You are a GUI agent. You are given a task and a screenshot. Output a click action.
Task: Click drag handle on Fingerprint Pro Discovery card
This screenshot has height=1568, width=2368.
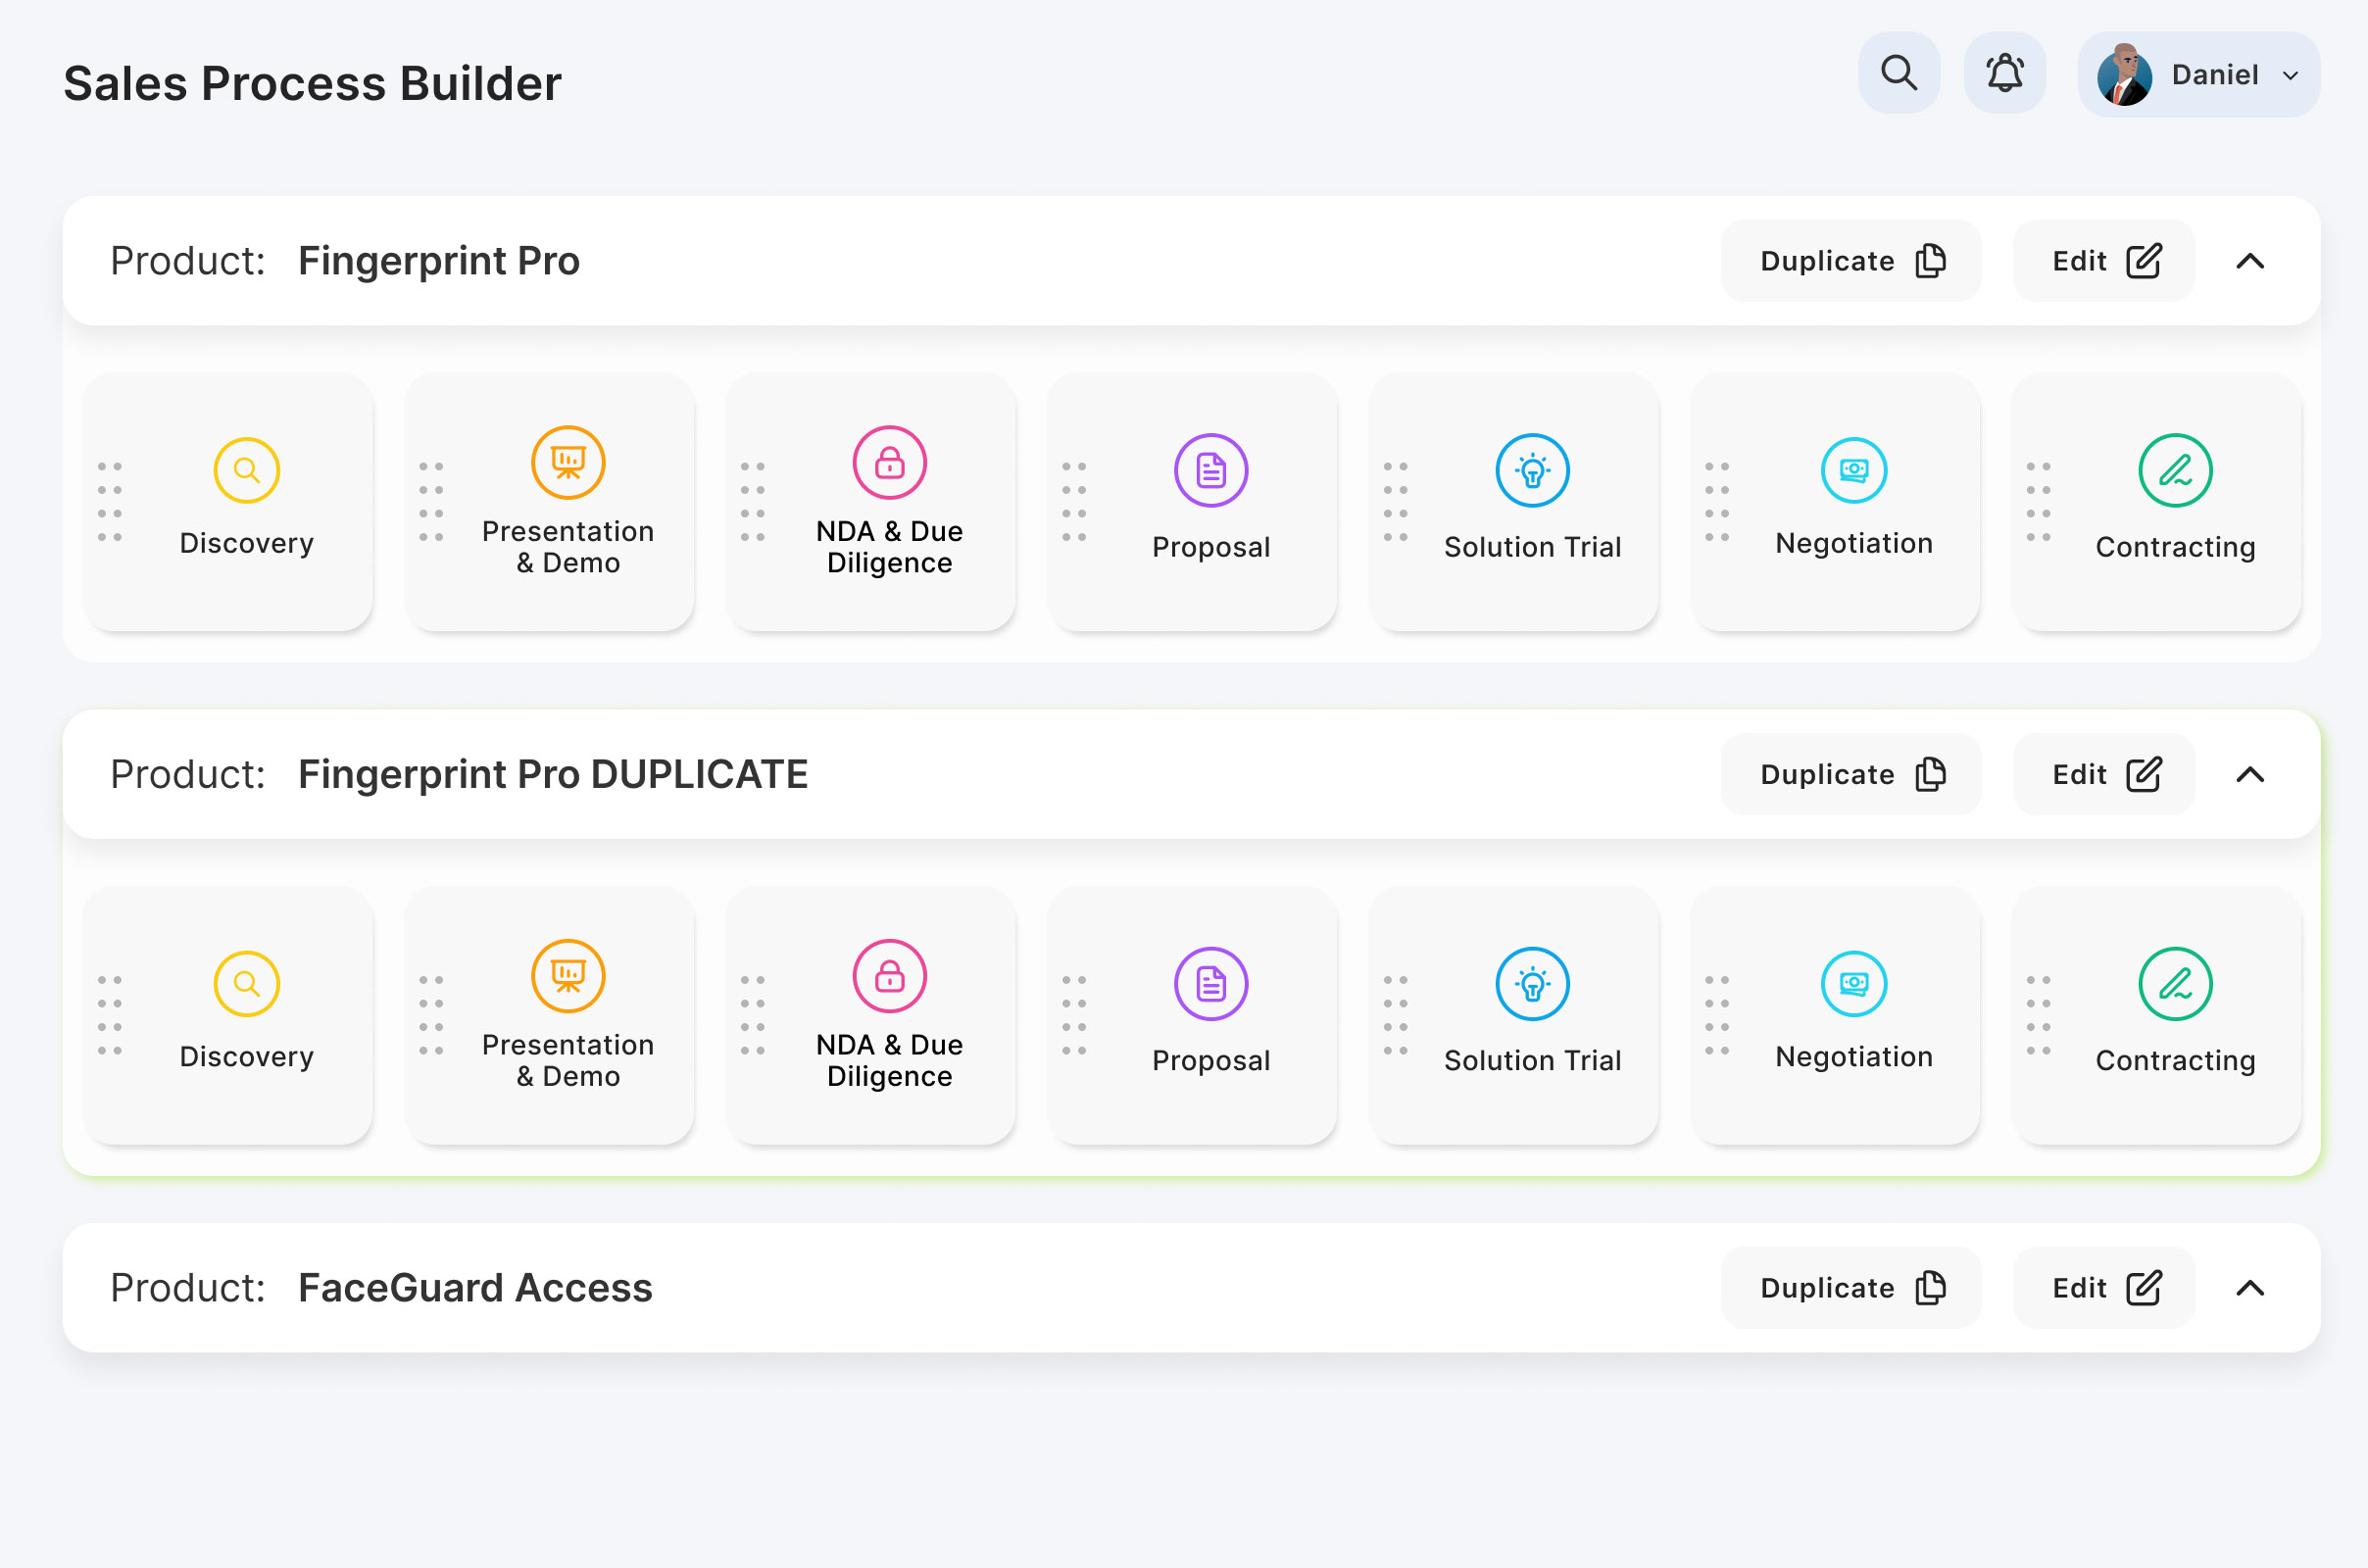[110, 502]
